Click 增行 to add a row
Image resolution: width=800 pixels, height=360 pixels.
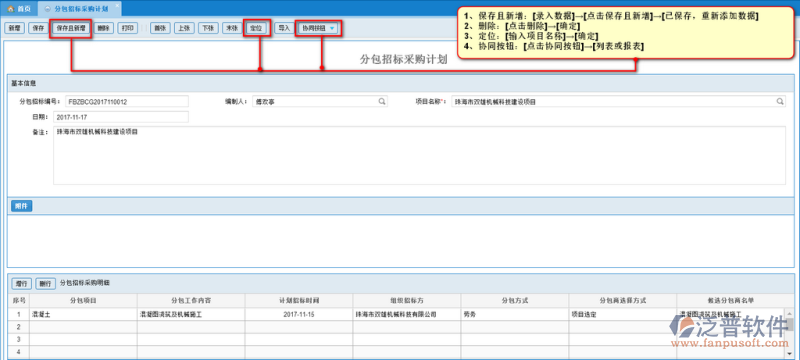click(21, 284)
